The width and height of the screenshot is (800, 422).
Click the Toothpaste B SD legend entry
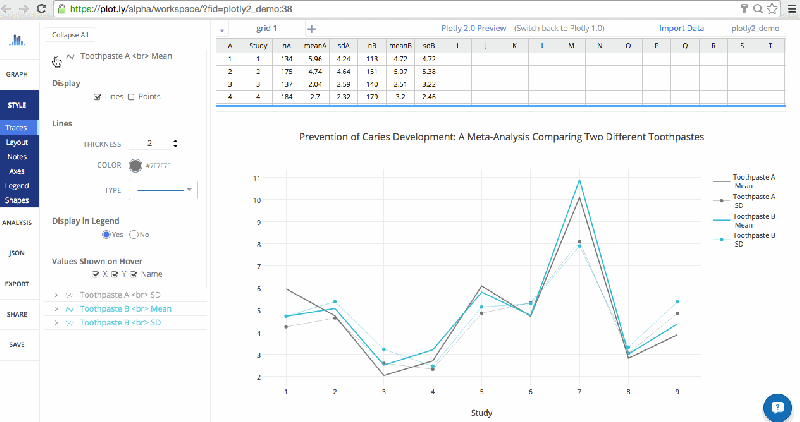click(x=744, y=239)
